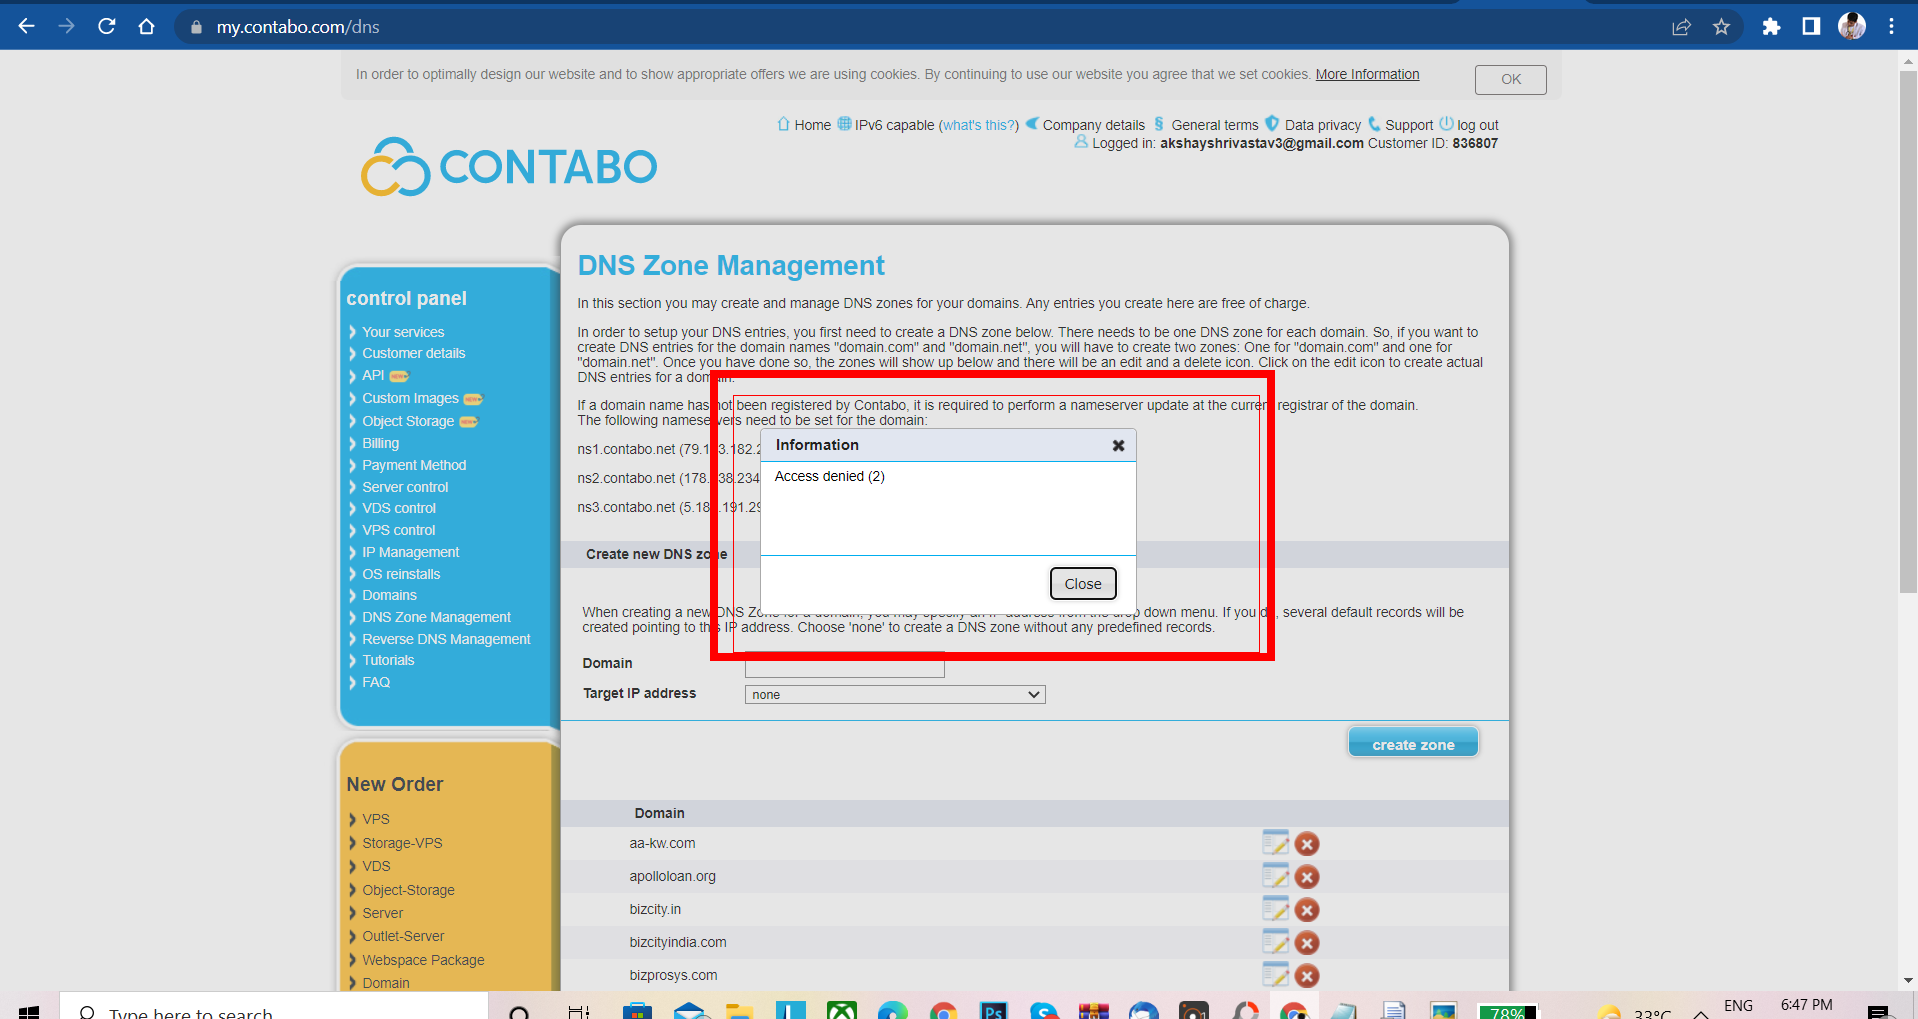Click the create zone button
This screenshot has height=1019, width=1918.
[x=1412, y=744]
